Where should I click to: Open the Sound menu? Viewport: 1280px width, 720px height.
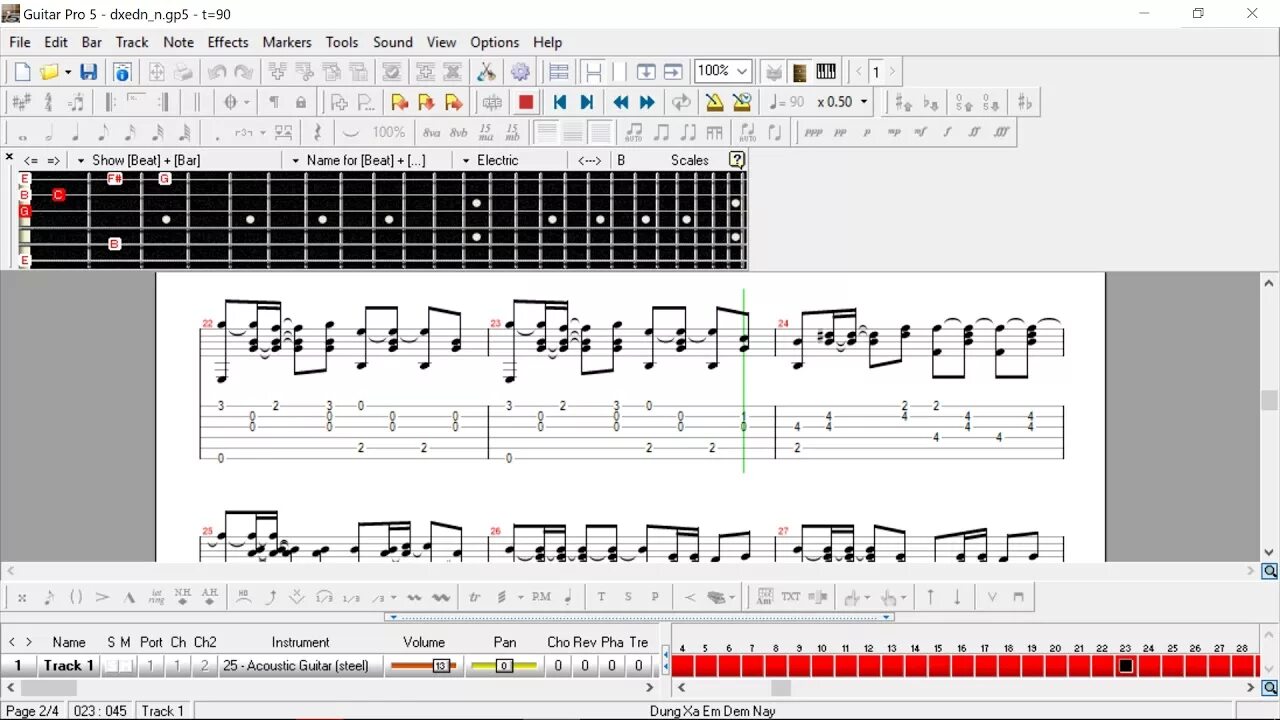pyautogui.click(x=393, y=42)
